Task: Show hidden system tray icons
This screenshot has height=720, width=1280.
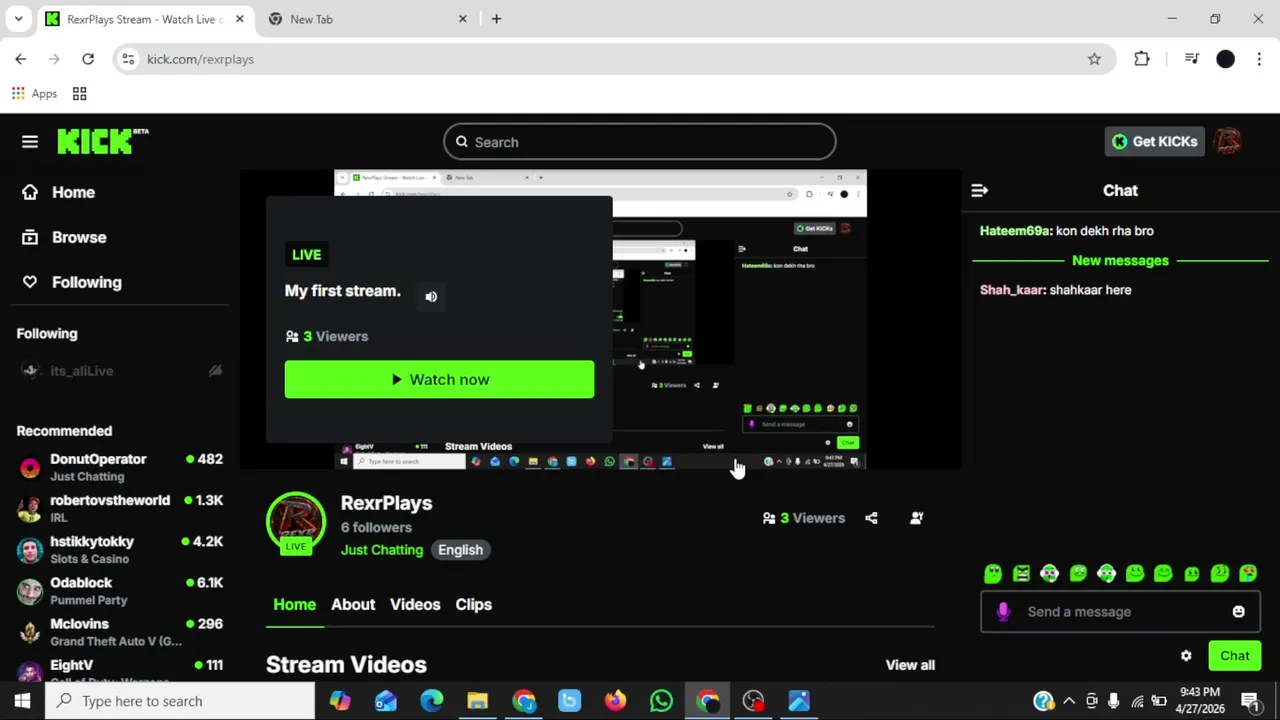Action: click(x=1069, y=701)
